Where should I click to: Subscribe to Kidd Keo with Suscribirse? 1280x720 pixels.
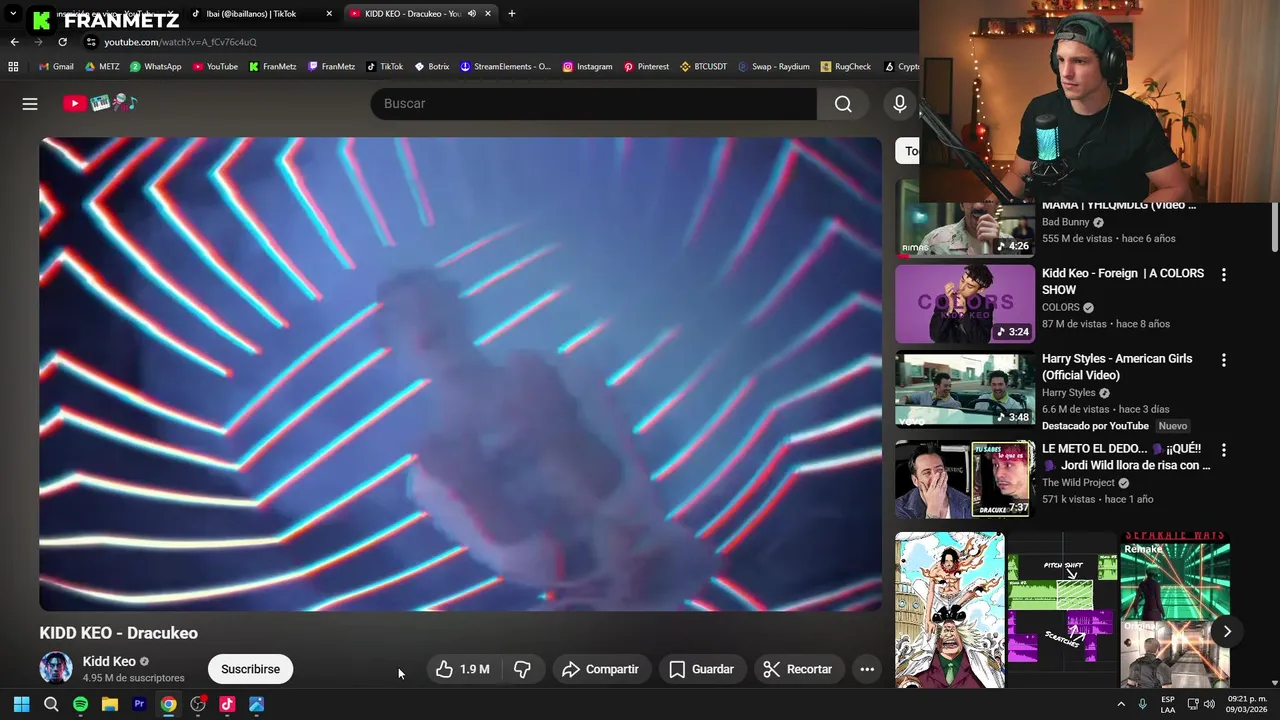pyautogui.click(x=250, y=669)
